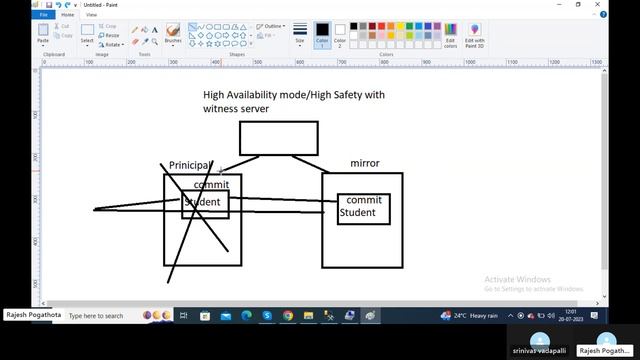Select the Down arrow shape
The width and height of the screenshot is (640, 360).
[x=192, y=44]
